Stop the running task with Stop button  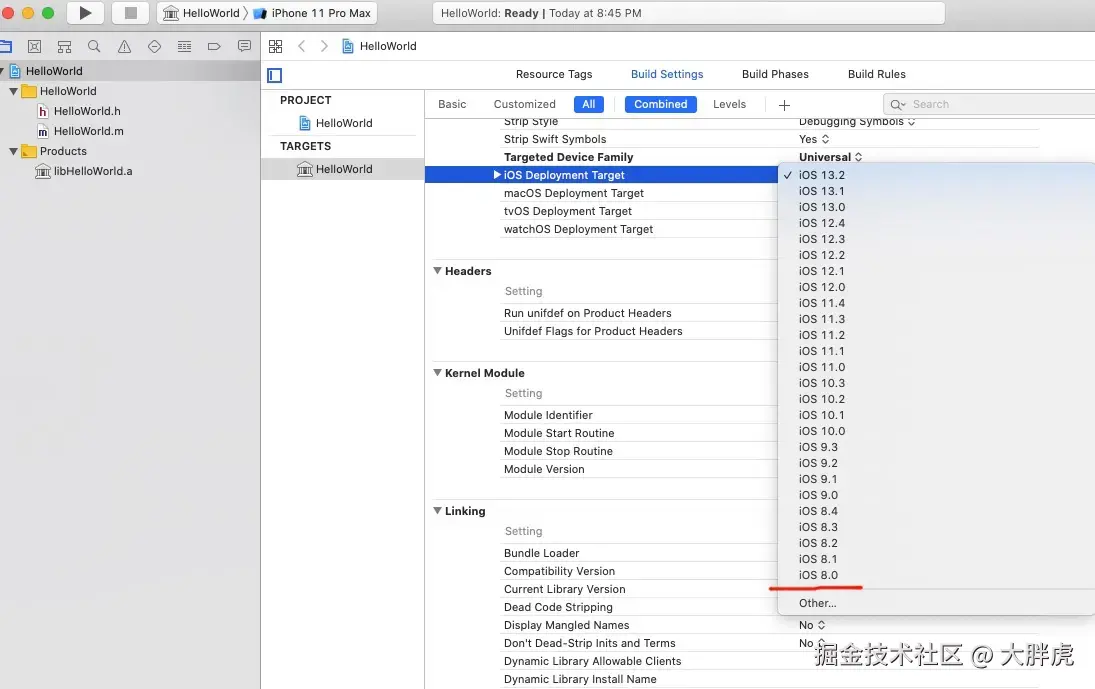coord(131,13)
